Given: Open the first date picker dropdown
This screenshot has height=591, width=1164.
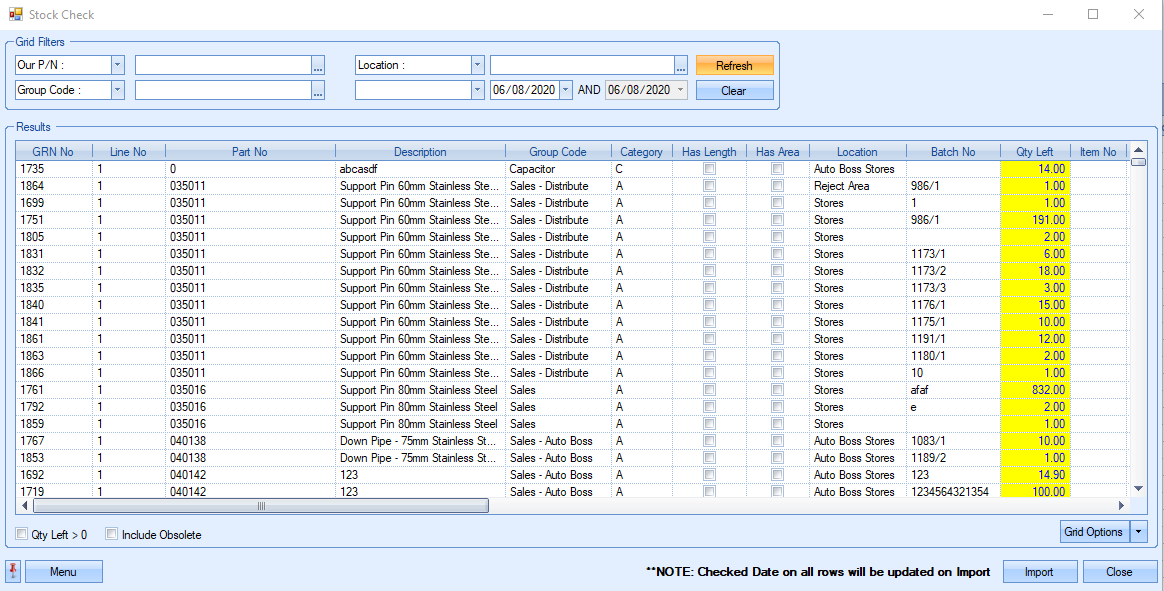Looking at the screenshot, I should click(566, 90).
